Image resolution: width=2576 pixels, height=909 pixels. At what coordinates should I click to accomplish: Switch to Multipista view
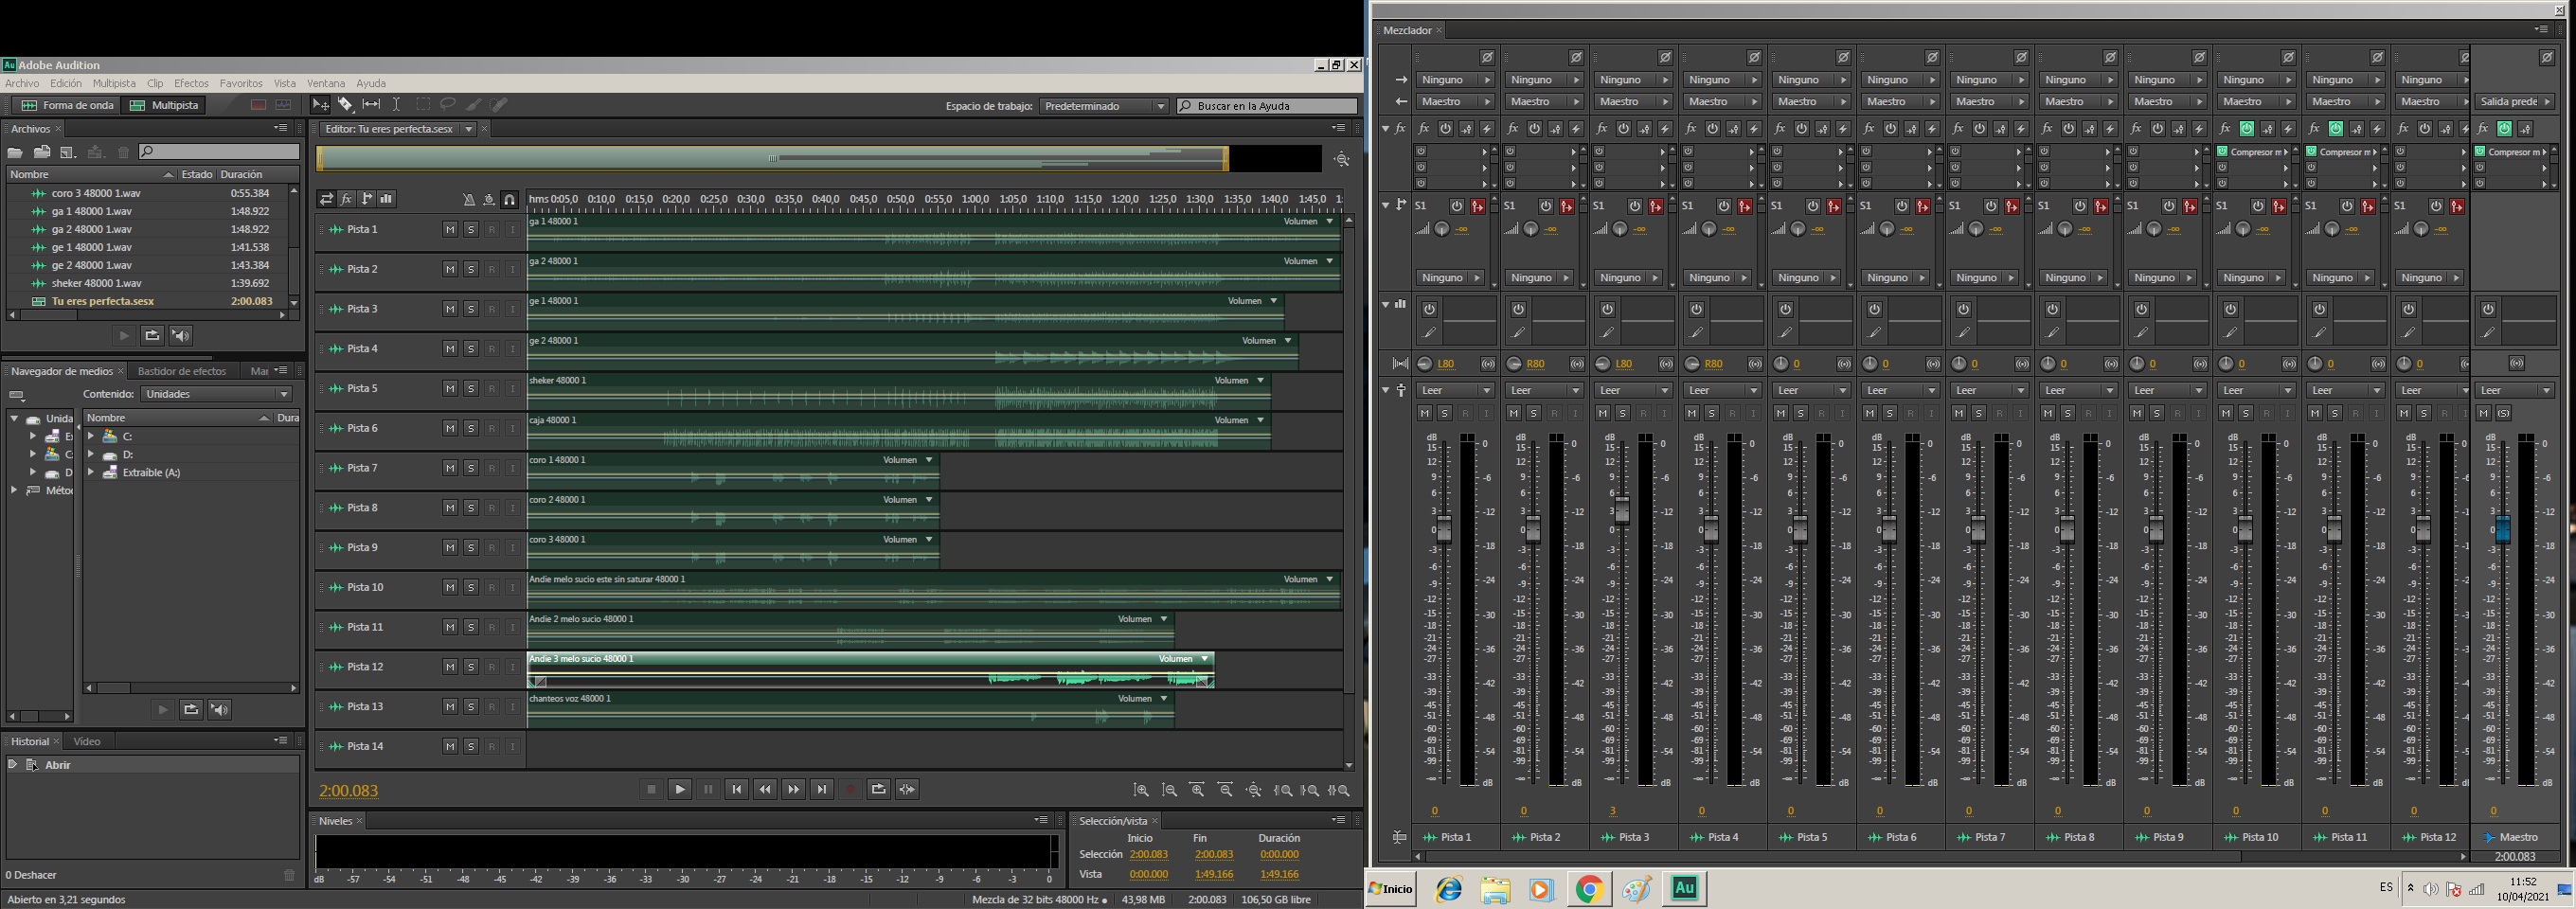(x=164, y=105)
